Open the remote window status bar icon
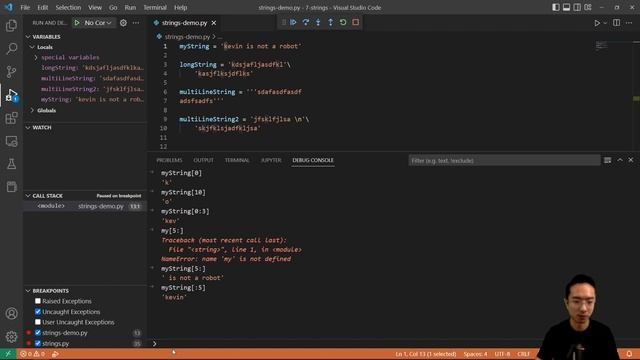640x360 pixels. pyautogui.click(x=8, y=354)
